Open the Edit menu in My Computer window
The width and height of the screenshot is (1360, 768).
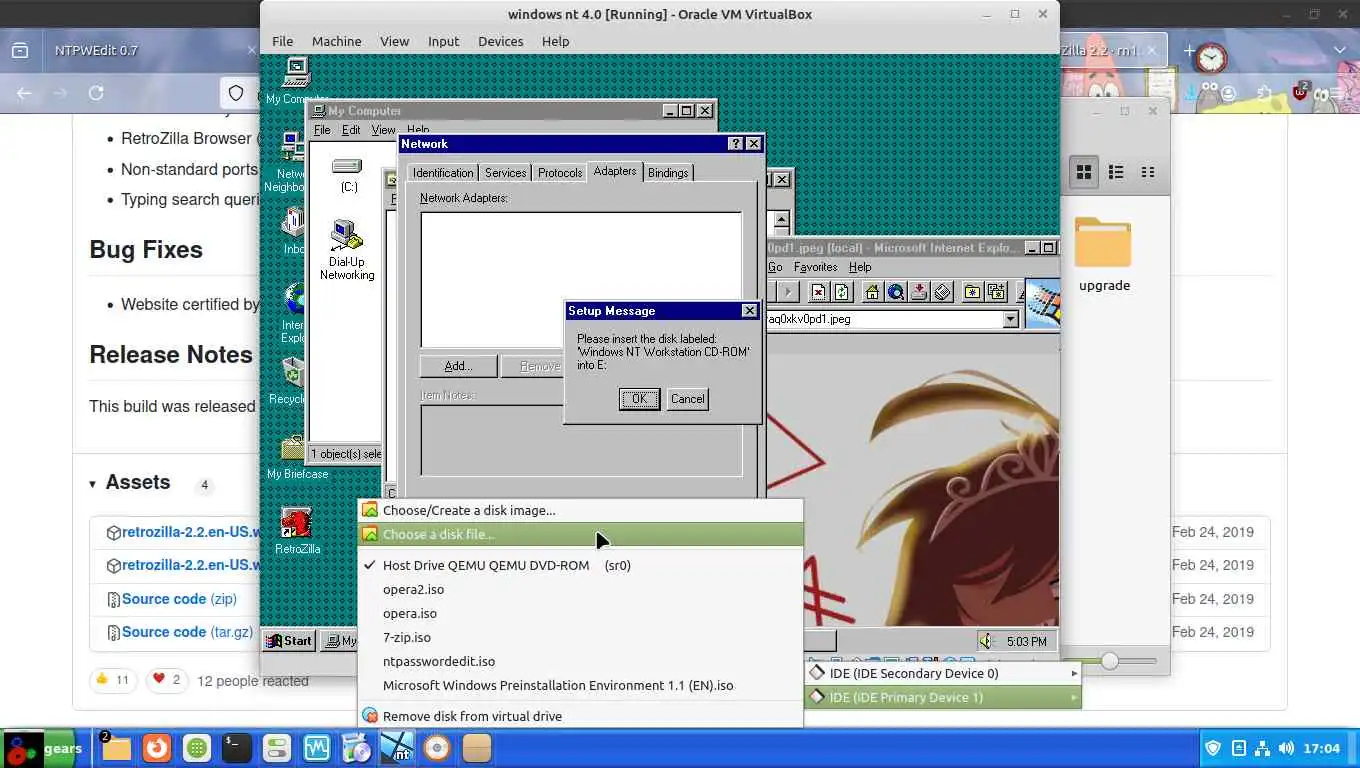[351, 130]
